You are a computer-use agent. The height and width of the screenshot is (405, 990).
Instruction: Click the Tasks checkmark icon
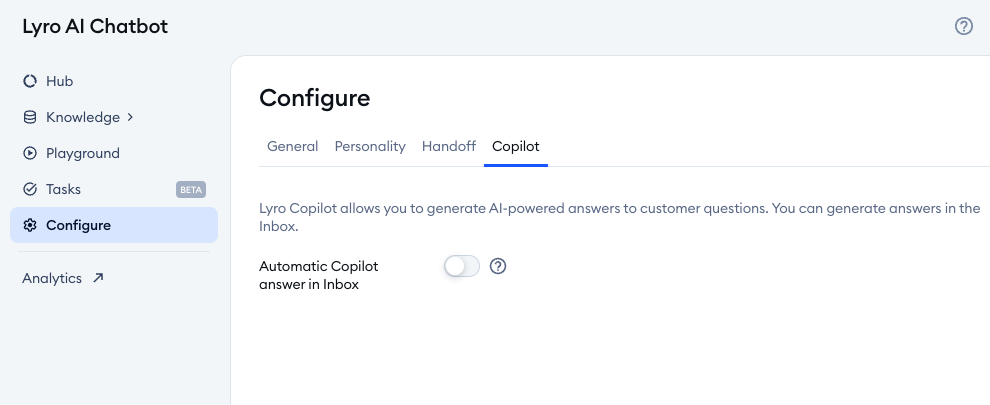point(30,189)
